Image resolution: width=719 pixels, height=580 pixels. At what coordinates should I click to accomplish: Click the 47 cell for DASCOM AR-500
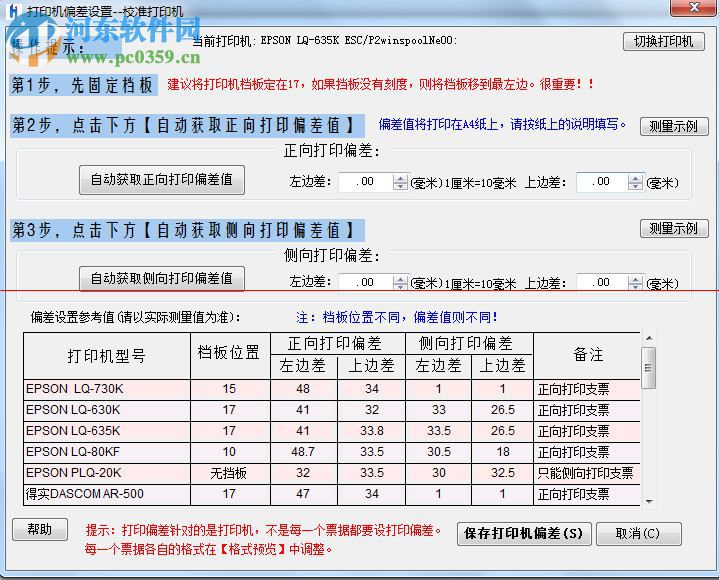(304, 494)
